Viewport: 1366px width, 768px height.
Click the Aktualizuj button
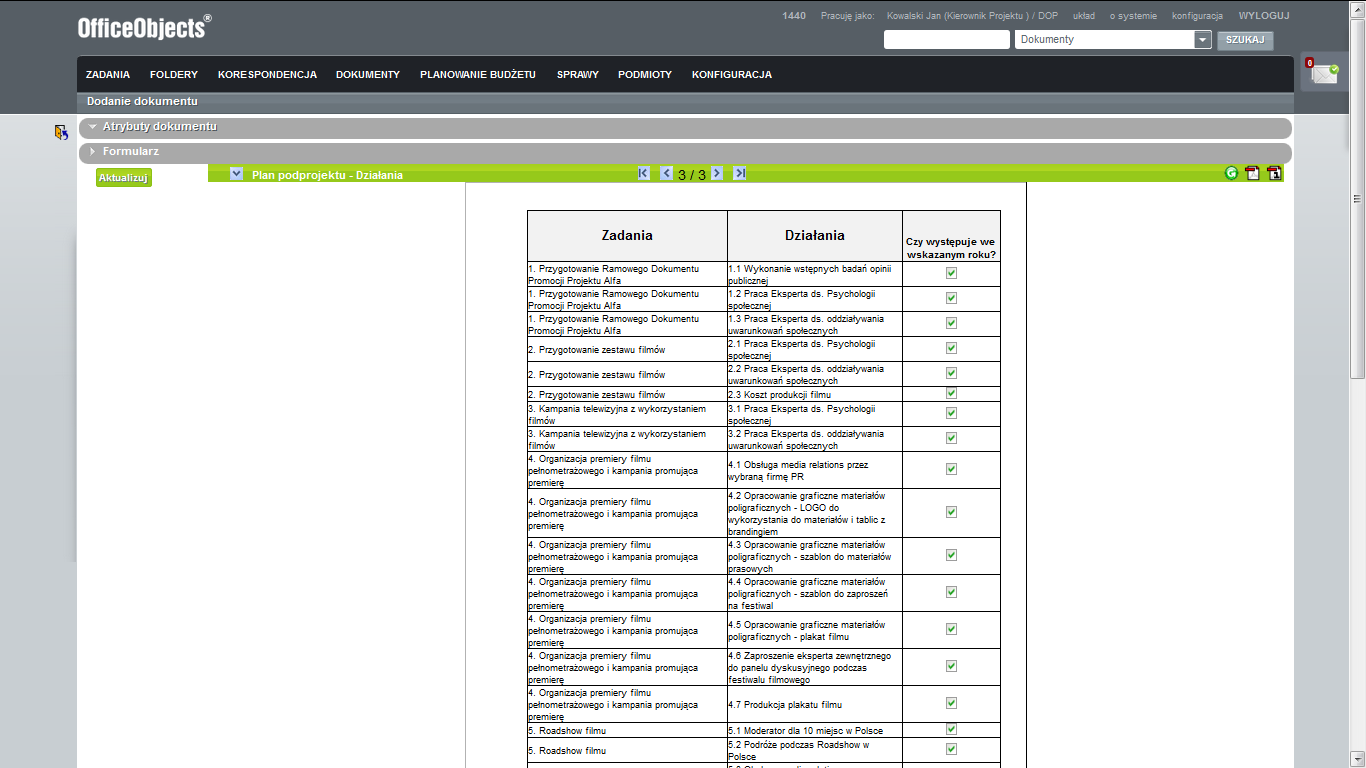[124, 178]
